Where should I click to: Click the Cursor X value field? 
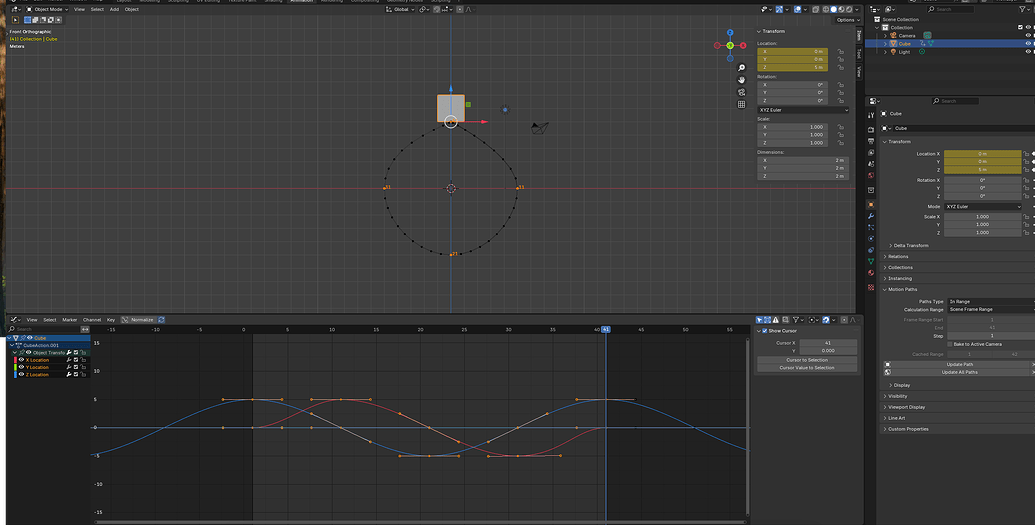click(827, 343)
